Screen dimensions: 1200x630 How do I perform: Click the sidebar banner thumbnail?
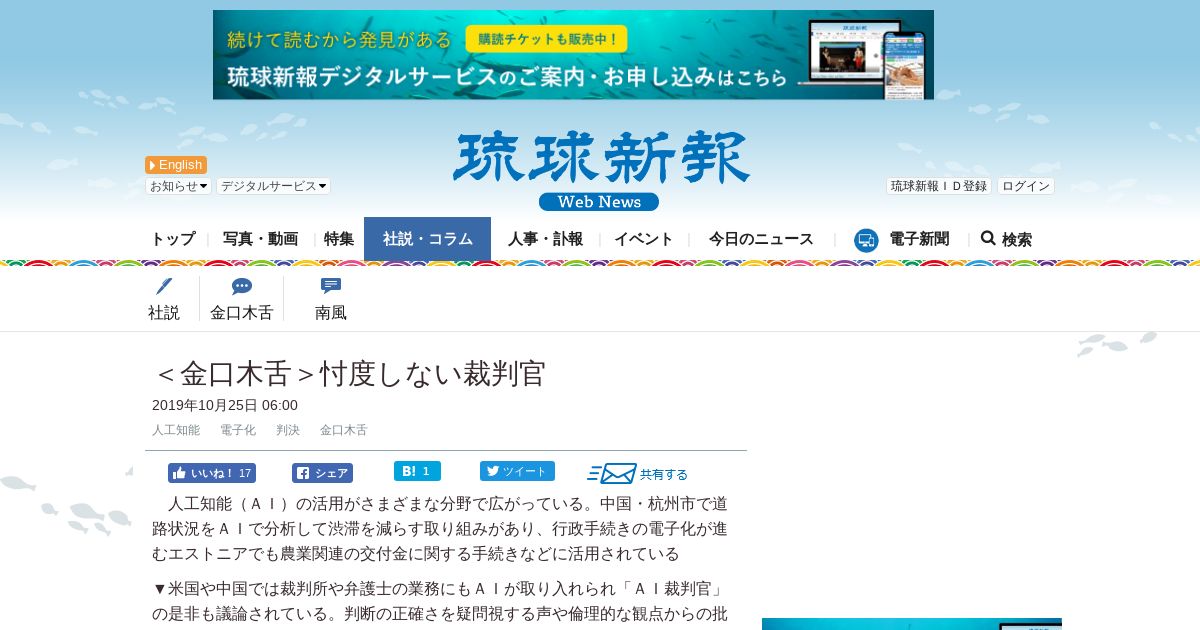(x=912, y=624)
